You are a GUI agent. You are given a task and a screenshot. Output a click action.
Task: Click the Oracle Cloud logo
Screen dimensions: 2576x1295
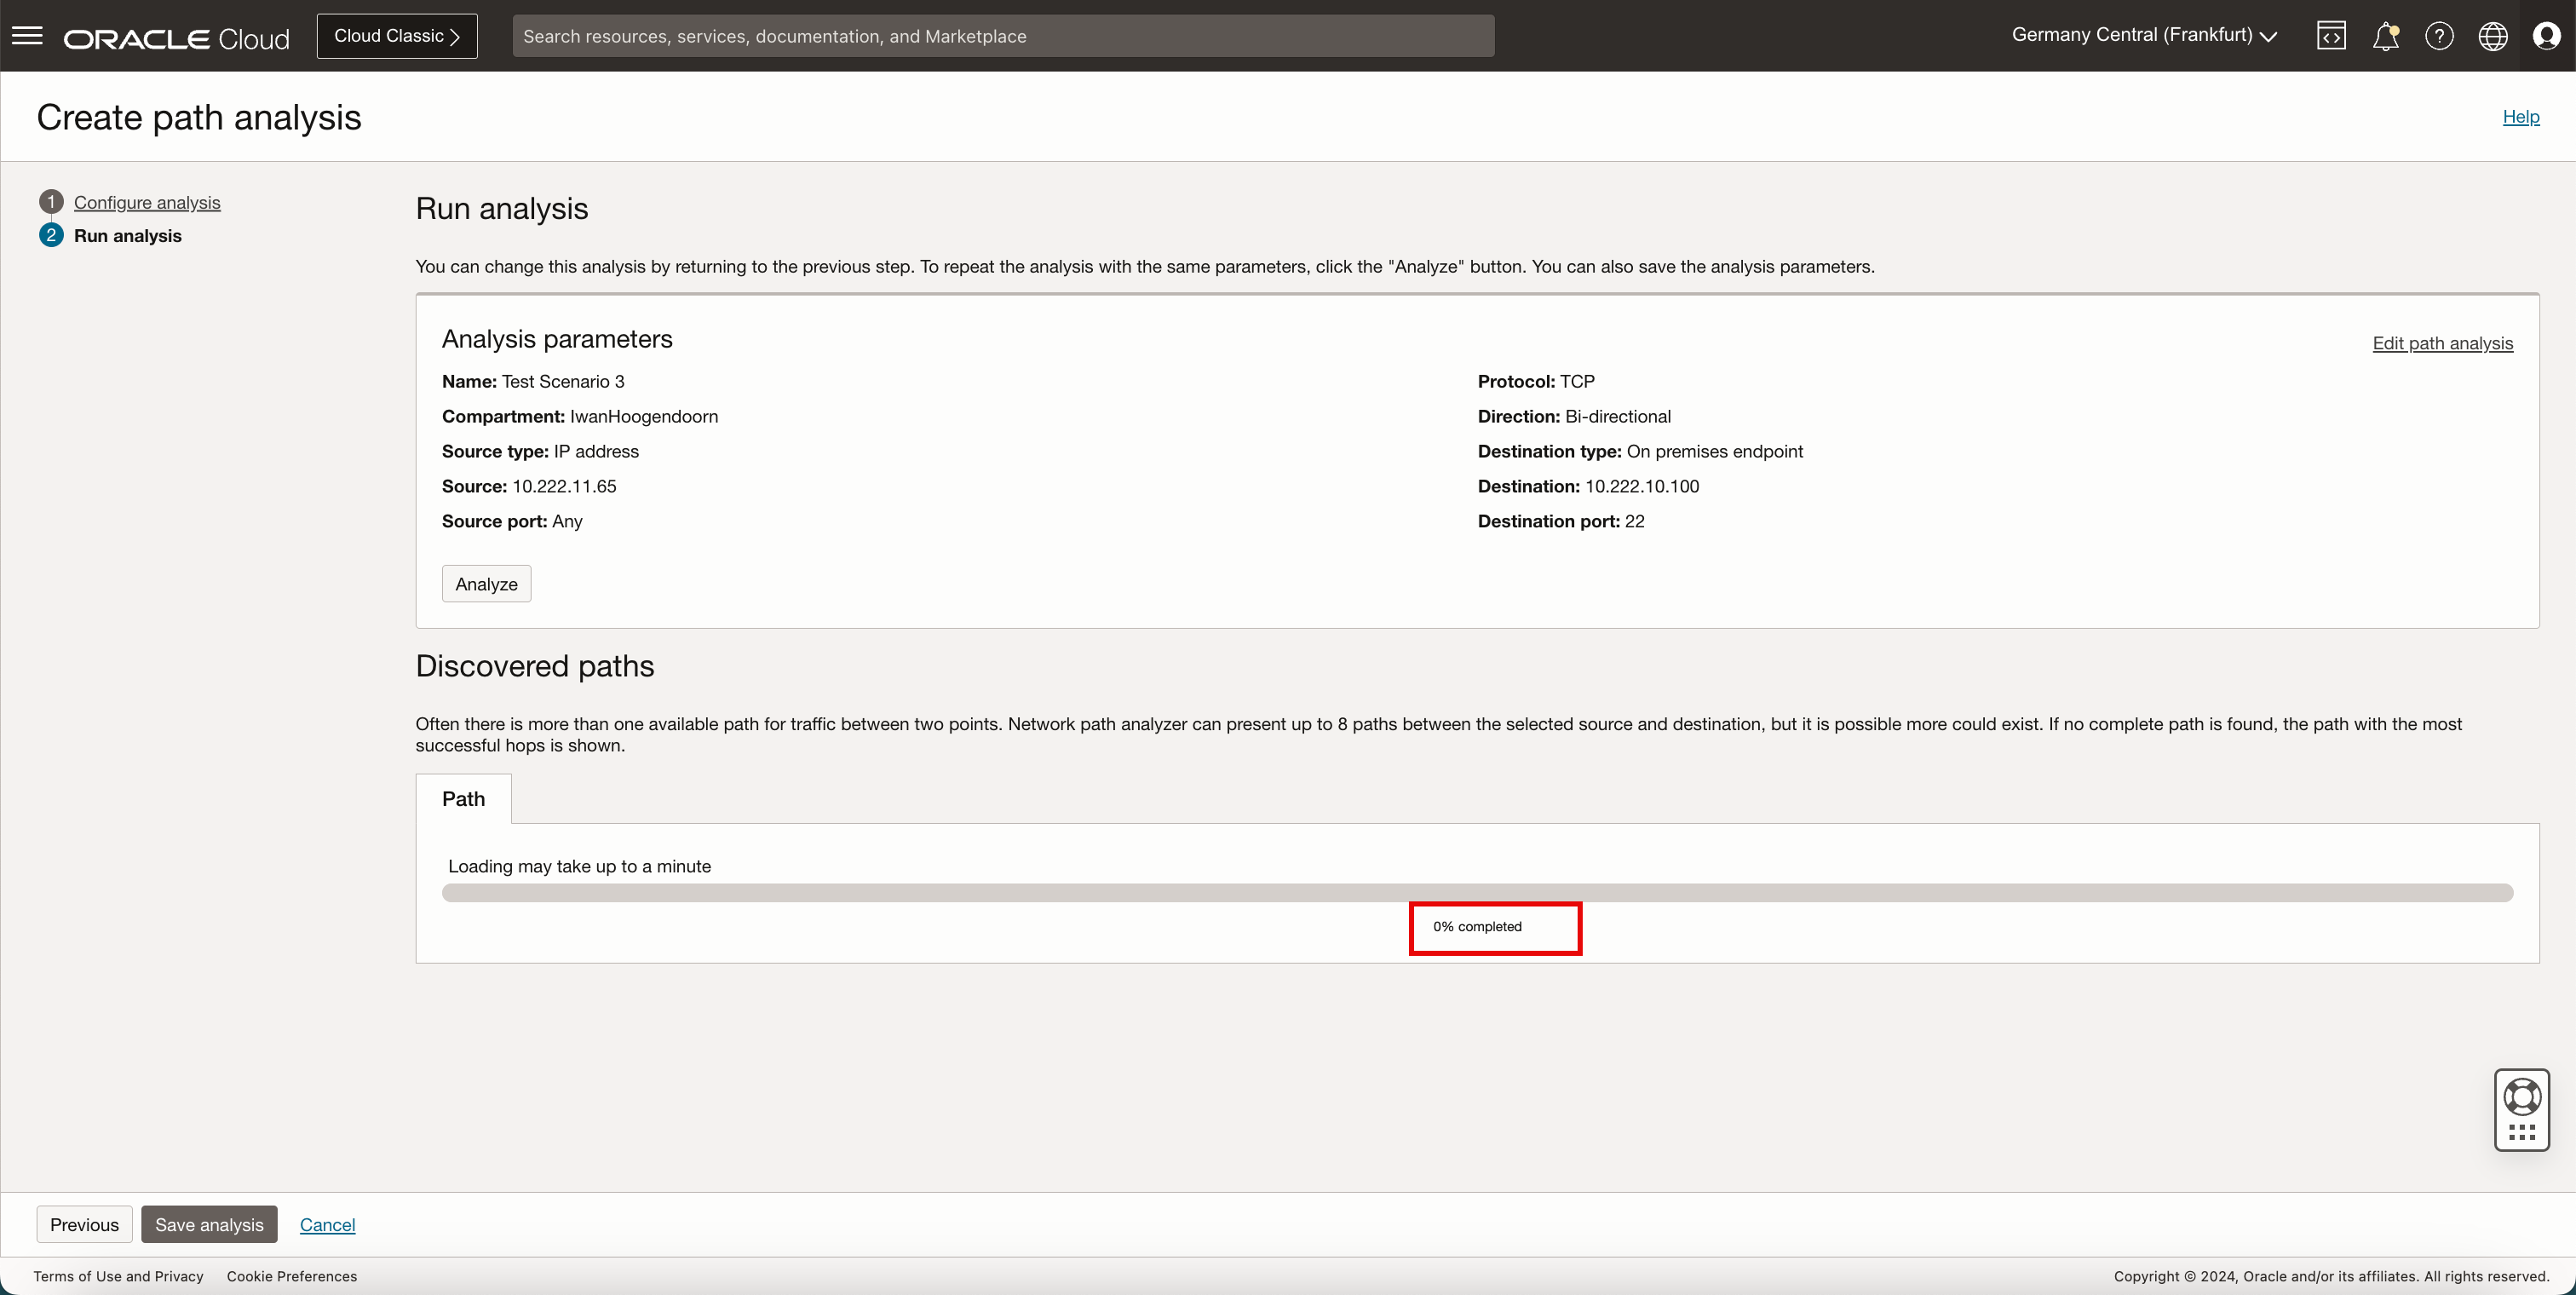point(176,38)
